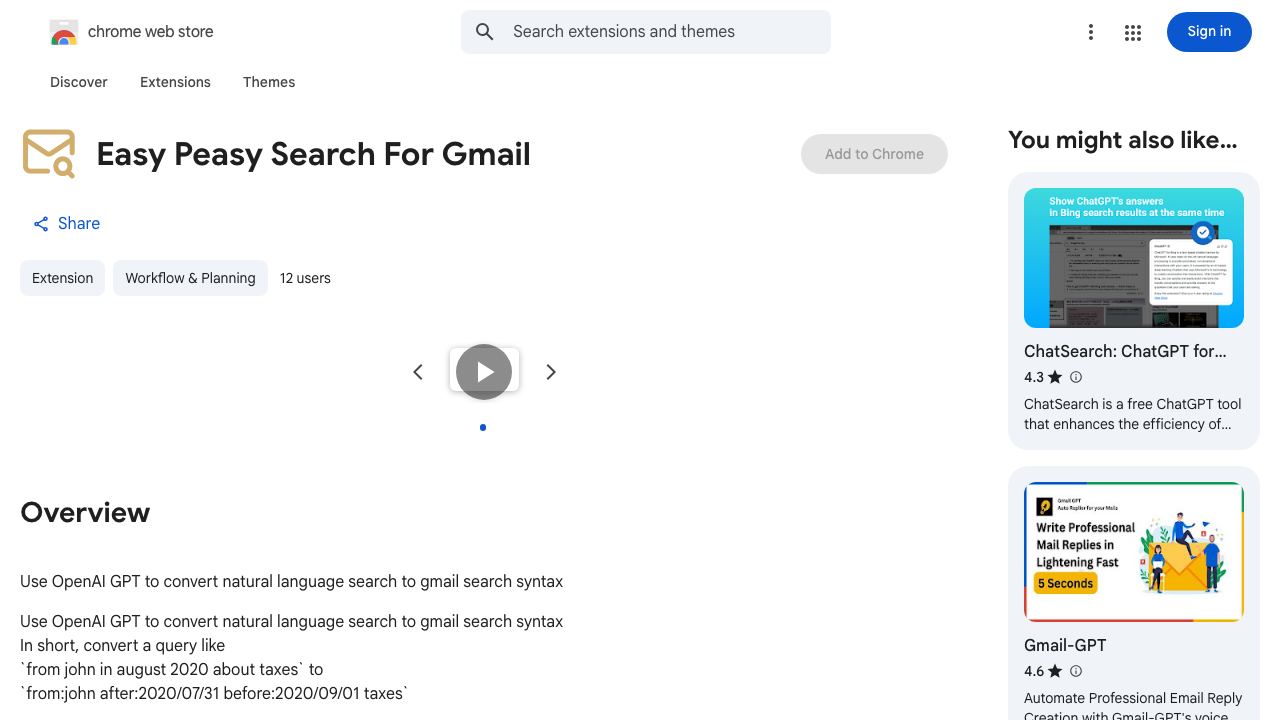Open the three-dot more options menu
1280x720 pixels.
[1091, 32]
